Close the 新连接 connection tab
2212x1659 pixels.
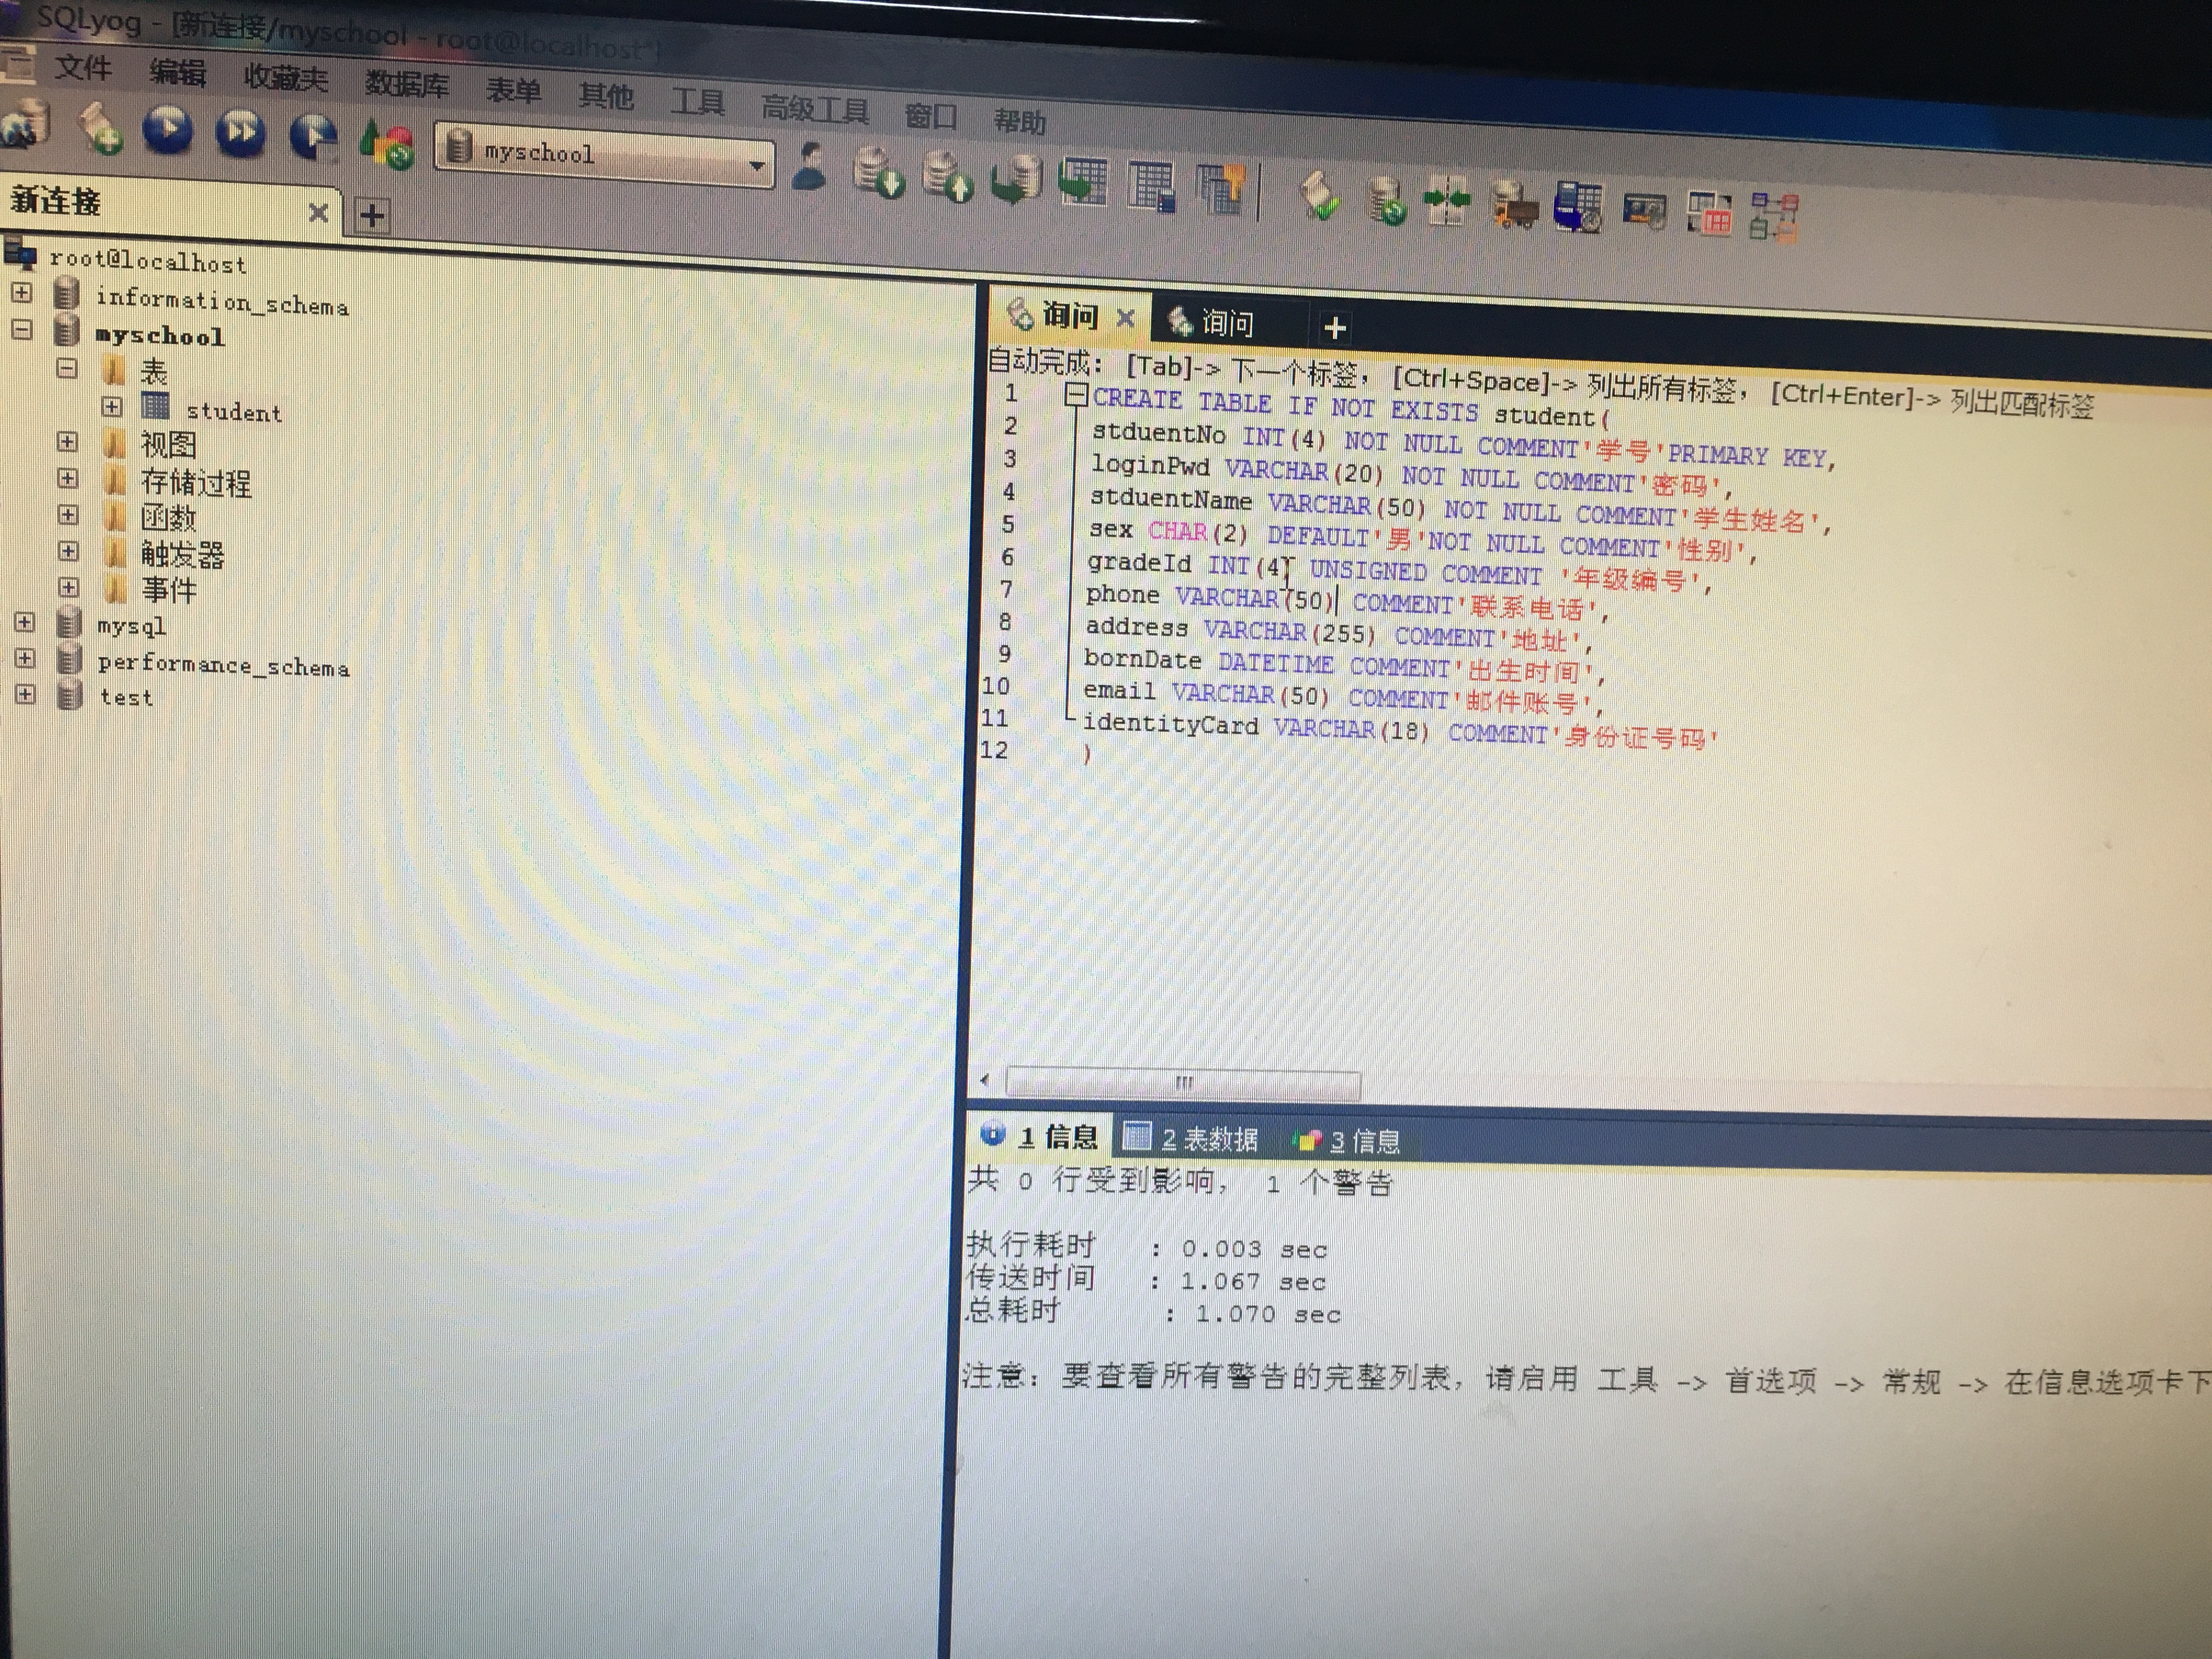click(318, 212)
